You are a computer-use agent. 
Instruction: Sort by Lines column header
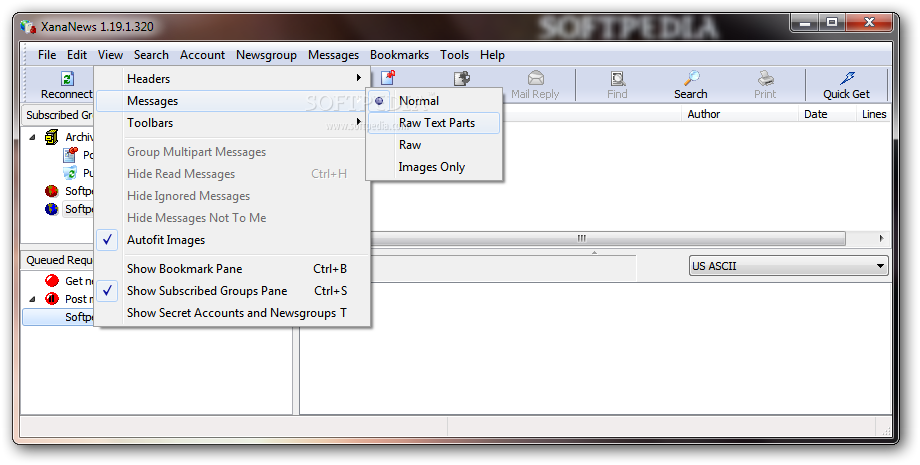pyautogui.click(x=874, y=114)
